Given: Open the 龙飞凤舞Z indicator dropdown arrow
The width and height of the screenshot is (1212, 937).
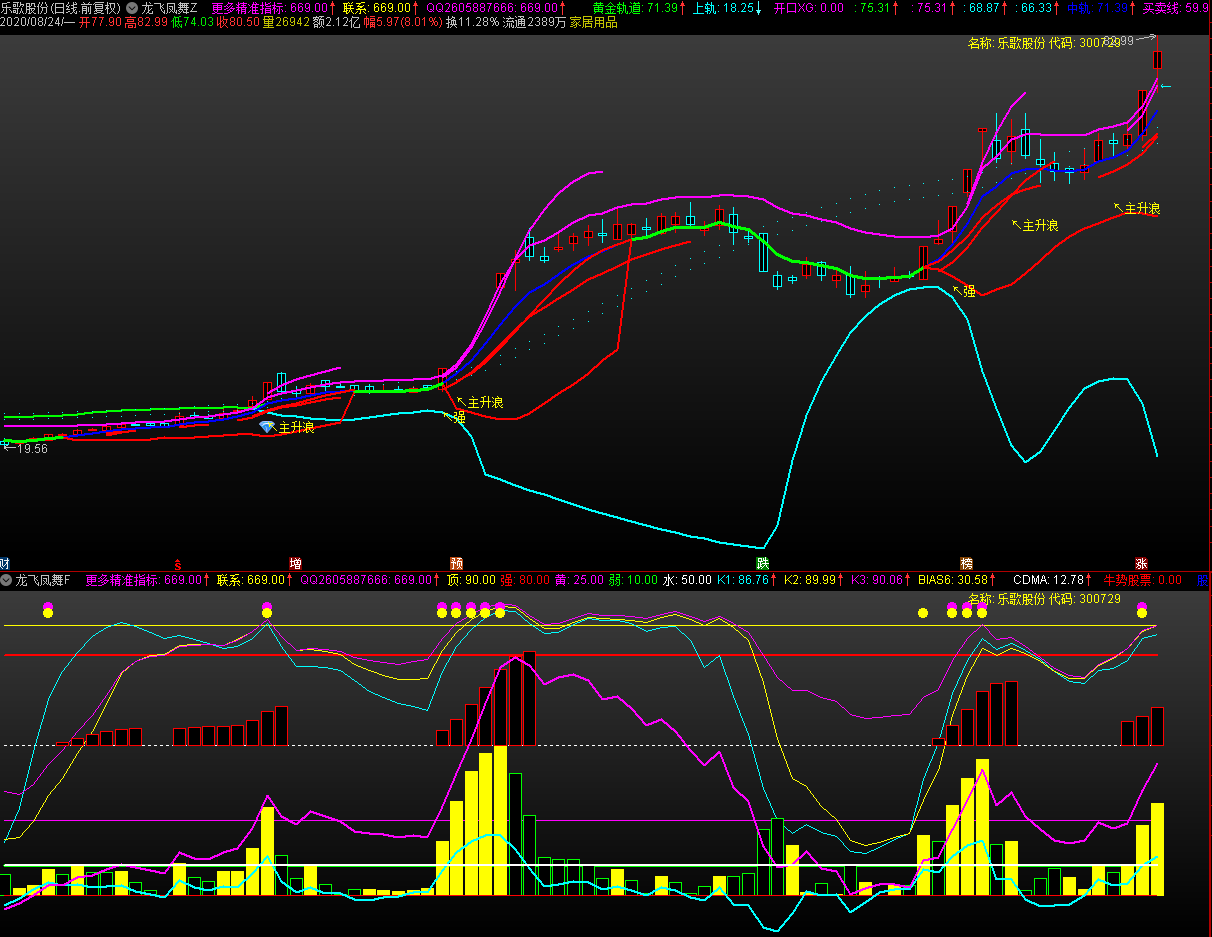Looking at the screenshot, I should [132, 7].
